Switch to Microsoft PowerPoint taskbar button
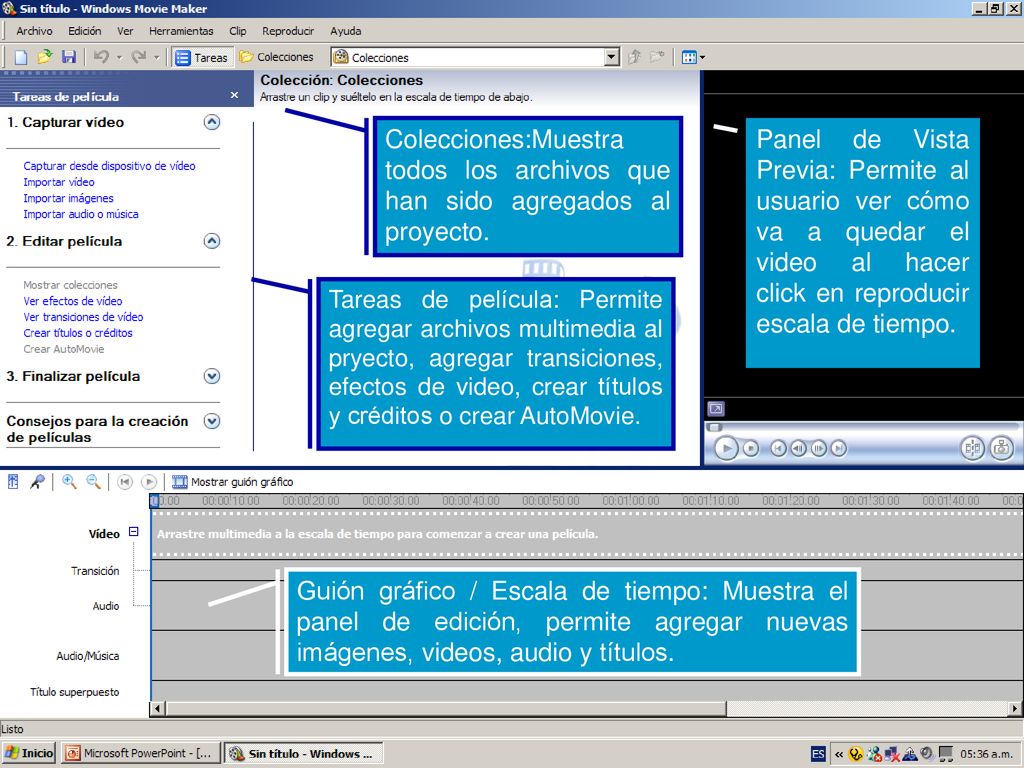The width and height of the screenshot is (1024, 768). click(x=140, y=753)
